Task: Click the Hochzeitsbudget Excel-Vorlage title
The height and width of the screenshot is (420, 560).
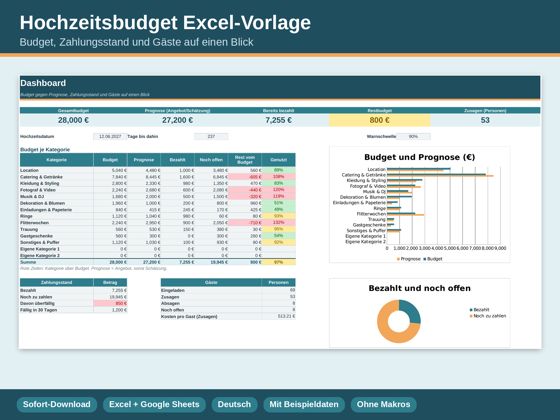Action: pyautogui.click(x=165, y=22)
